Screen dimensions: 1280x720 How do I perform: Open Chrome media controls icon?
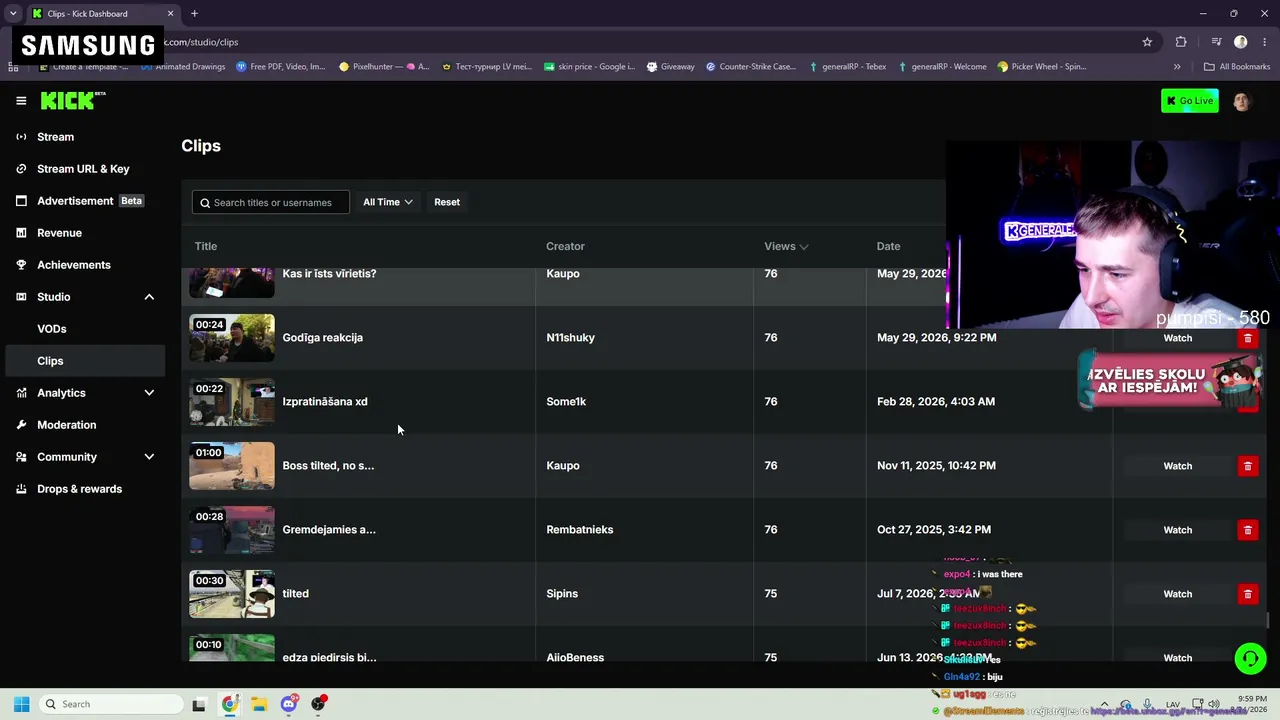[x=1216, y=42]
